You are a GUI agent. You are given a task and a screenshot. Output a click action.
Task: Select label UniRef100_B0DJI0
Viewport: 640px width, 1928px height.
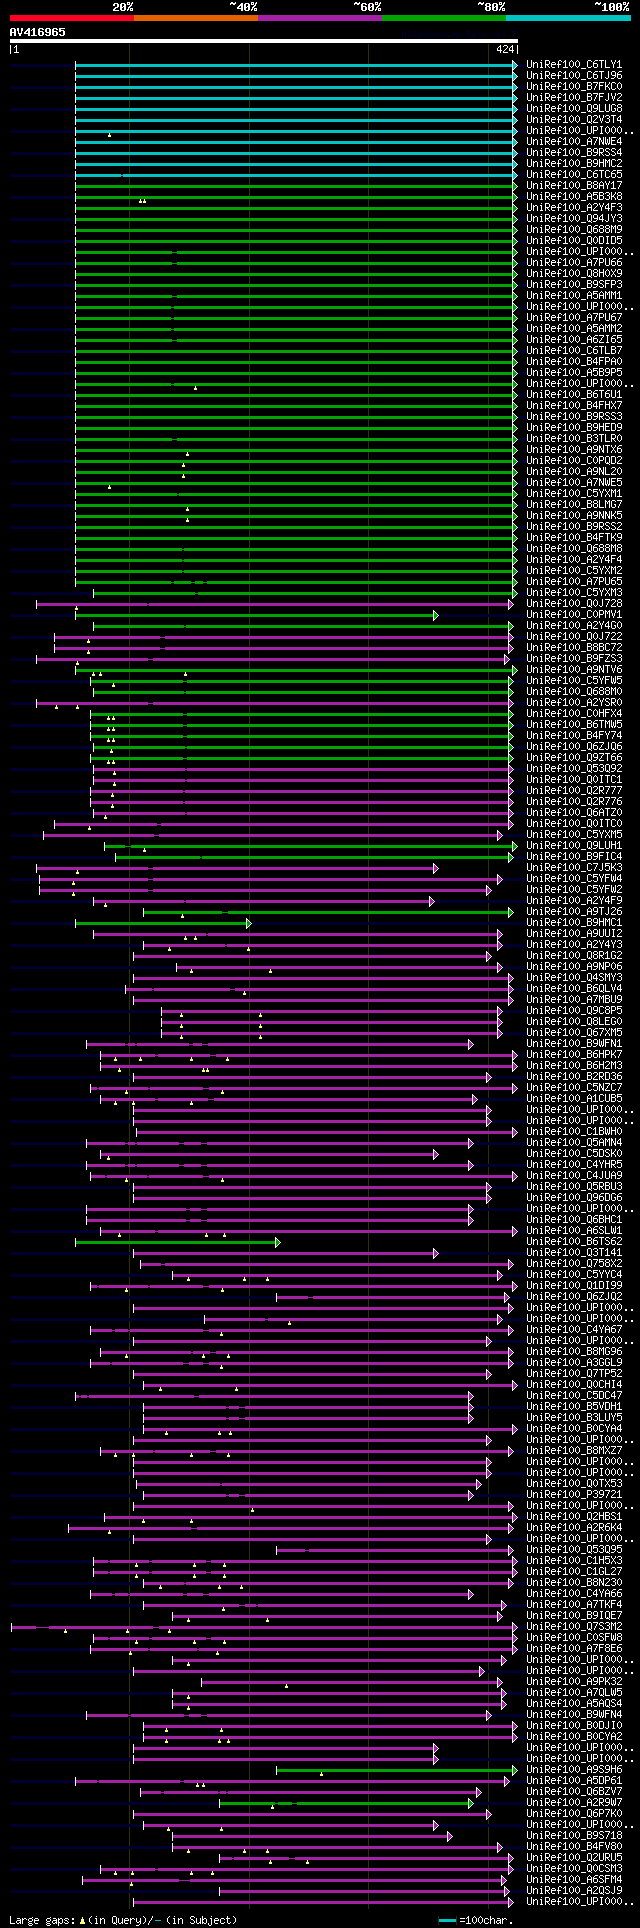pos(574,1725)
